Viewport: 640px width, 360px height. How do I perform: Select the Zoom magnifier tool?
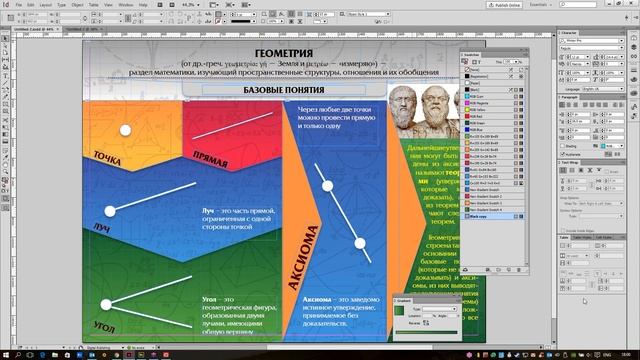5,172
